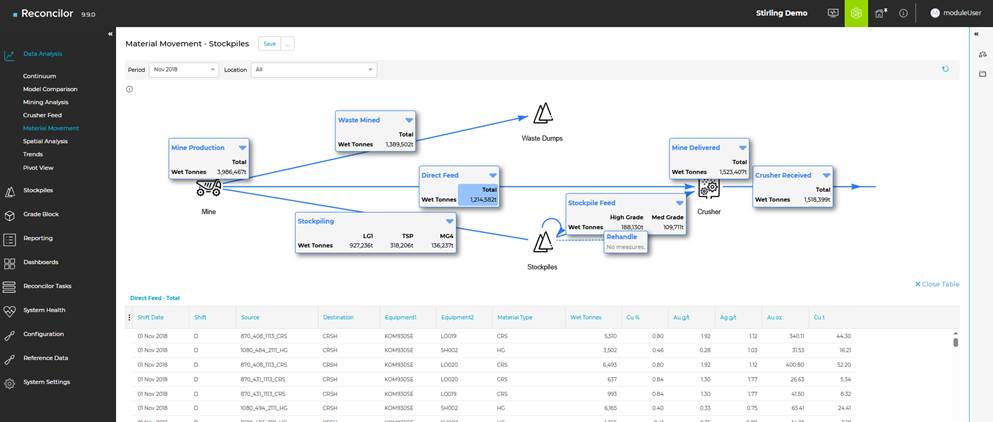The image size is (993, 422).
Task: Click the refresh icon above the diagram
Action: (945, 69)
